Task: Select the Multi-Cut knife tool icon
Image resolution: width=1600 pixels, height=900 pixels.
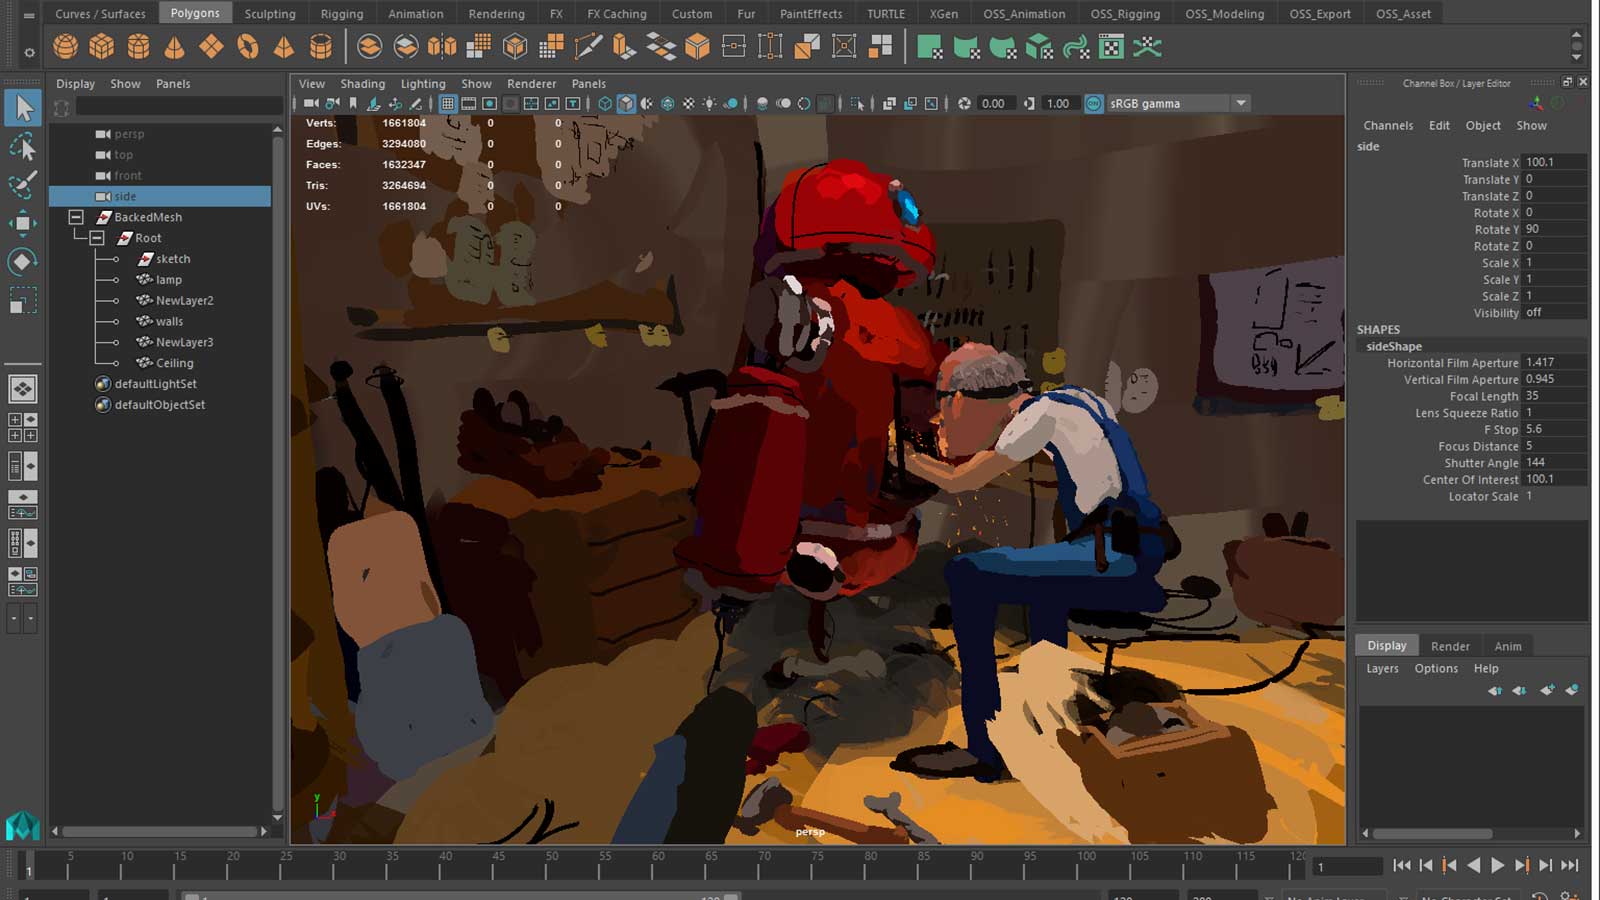Action: point(588,47)
